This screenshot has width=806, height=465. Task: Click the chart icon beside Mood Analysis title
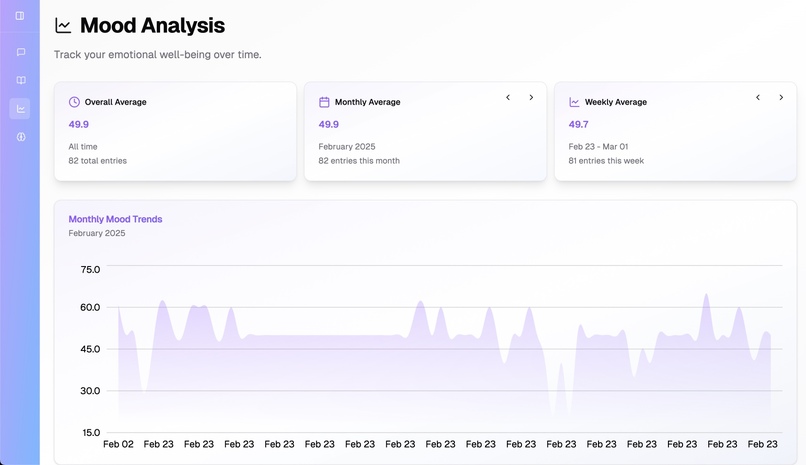[63, 26]
